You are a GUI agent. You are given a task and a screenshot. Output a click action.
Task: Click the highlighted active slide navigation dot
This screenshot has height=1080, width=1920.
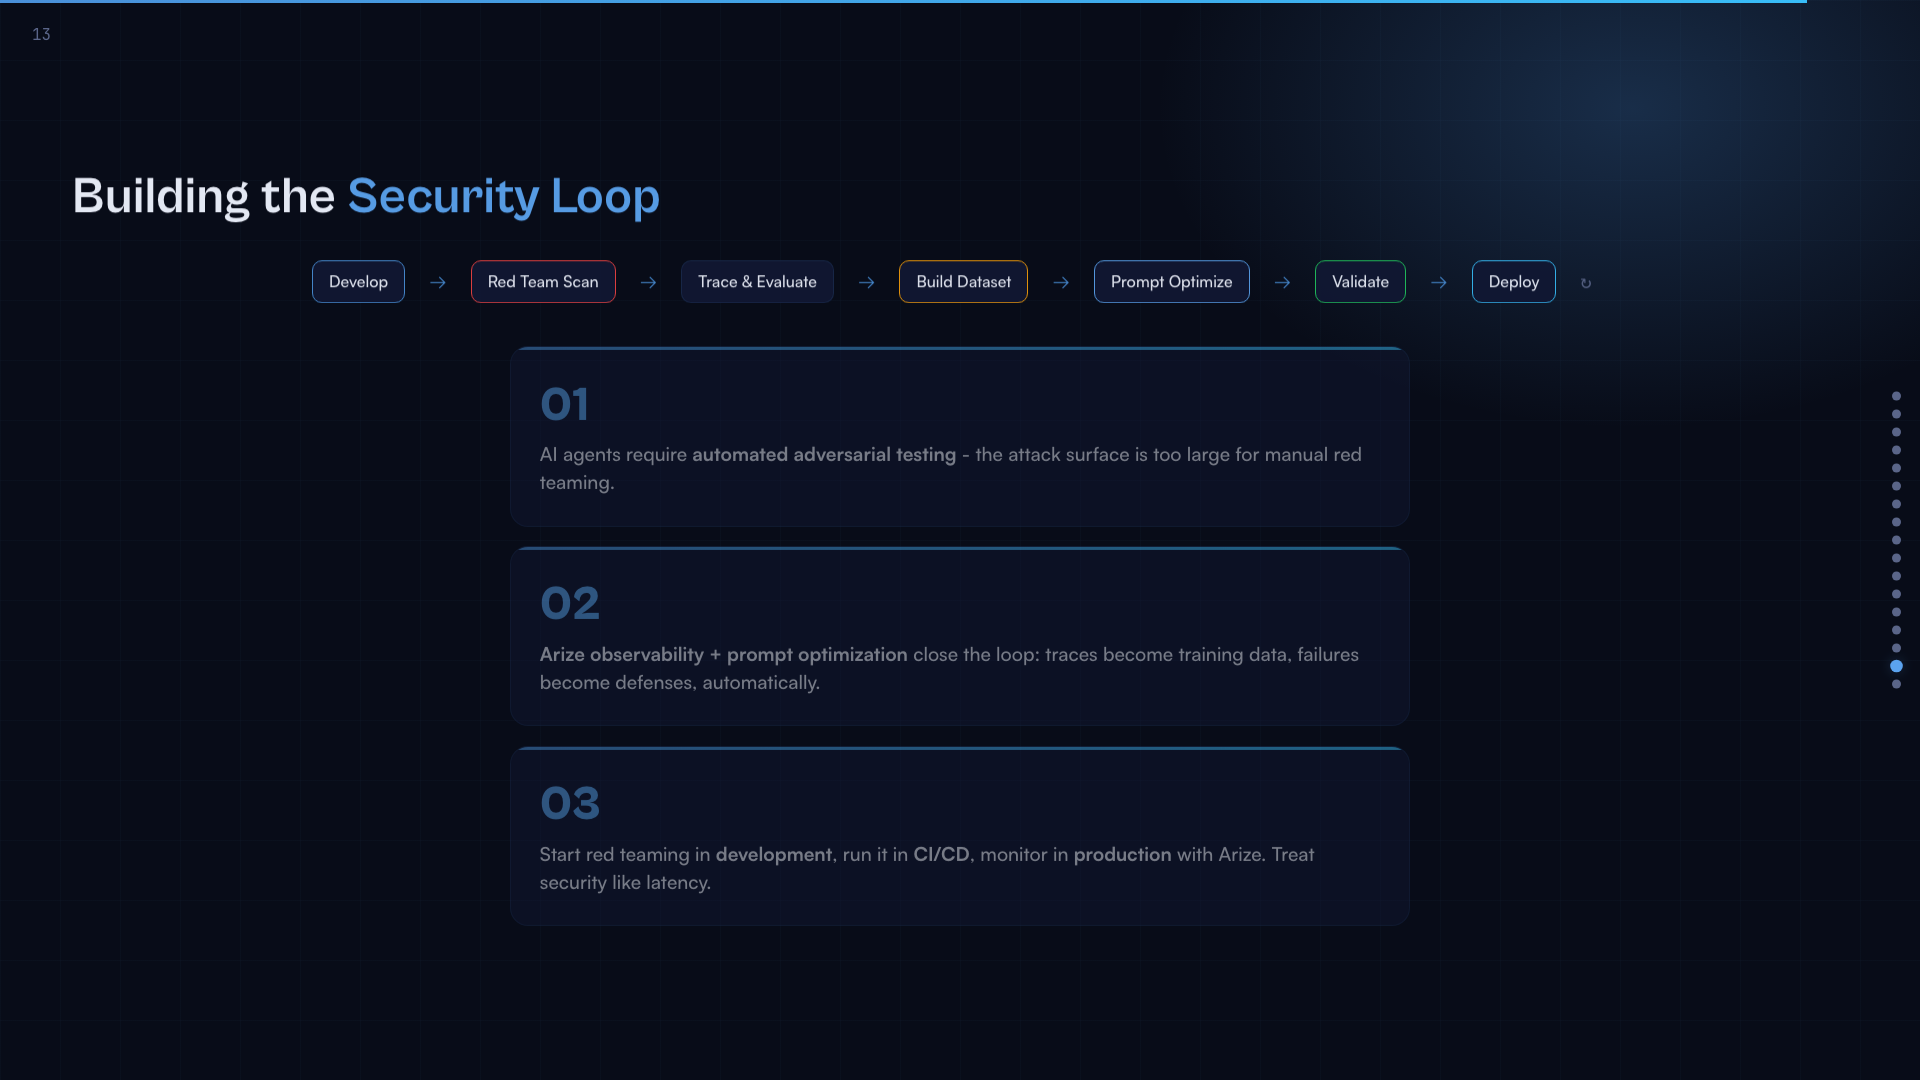pyautogui.click(x=1896, y=666)
